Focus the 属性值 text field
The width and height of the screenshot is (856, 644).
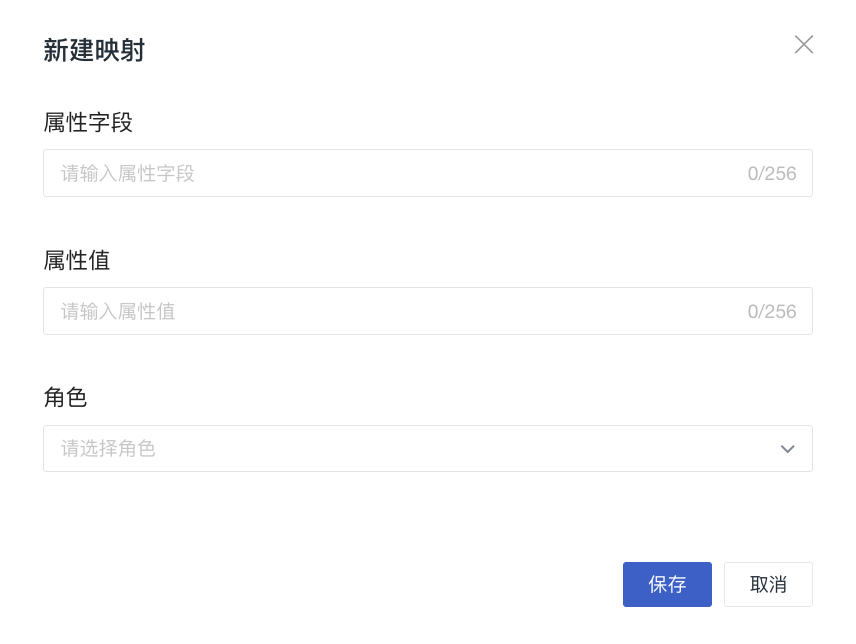400,311
